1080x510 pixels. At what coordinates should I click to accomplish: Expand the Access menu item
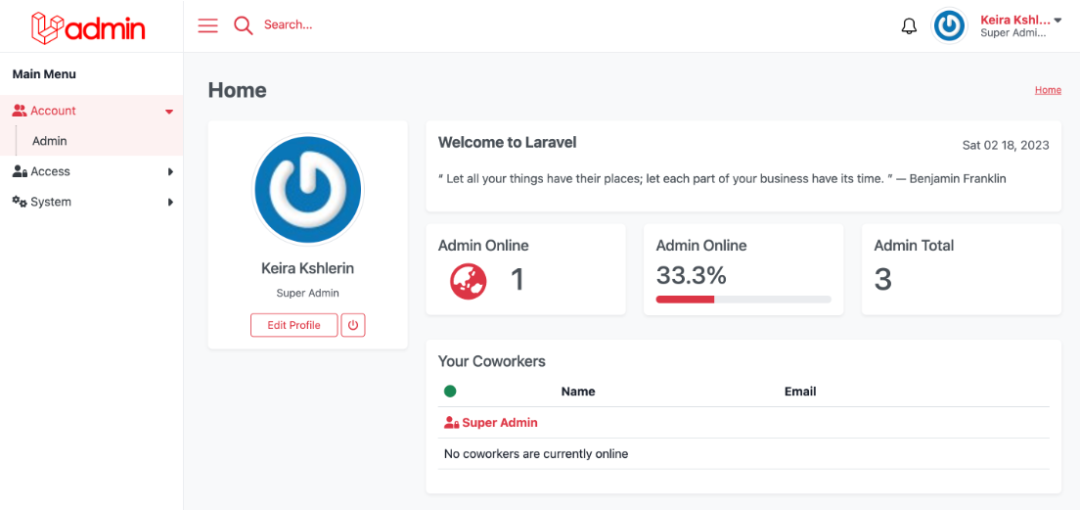[x=92, y=172]
